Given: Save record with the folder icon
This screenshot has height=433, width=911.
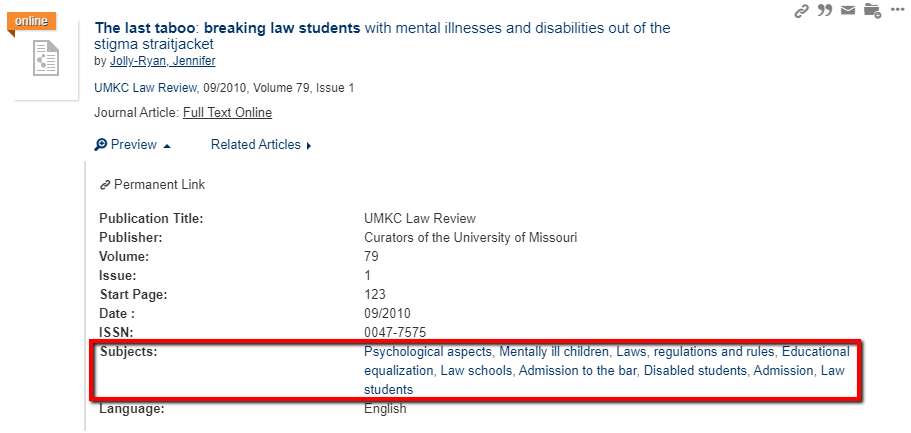Looking at the screenshot, I should (872, 10).
